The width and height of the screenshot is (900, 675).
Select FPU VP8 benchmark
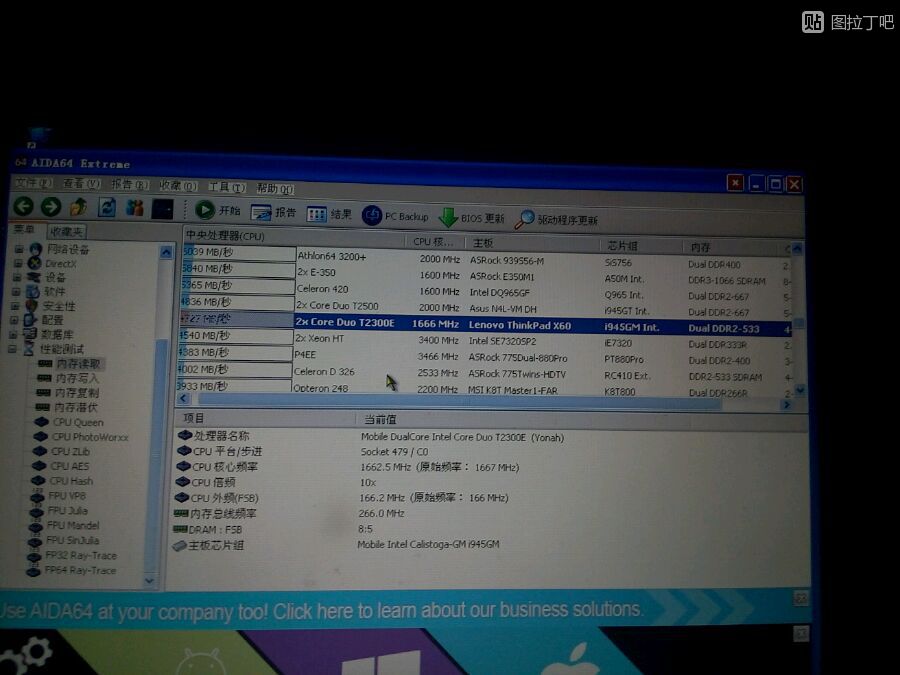pos(67,495)
